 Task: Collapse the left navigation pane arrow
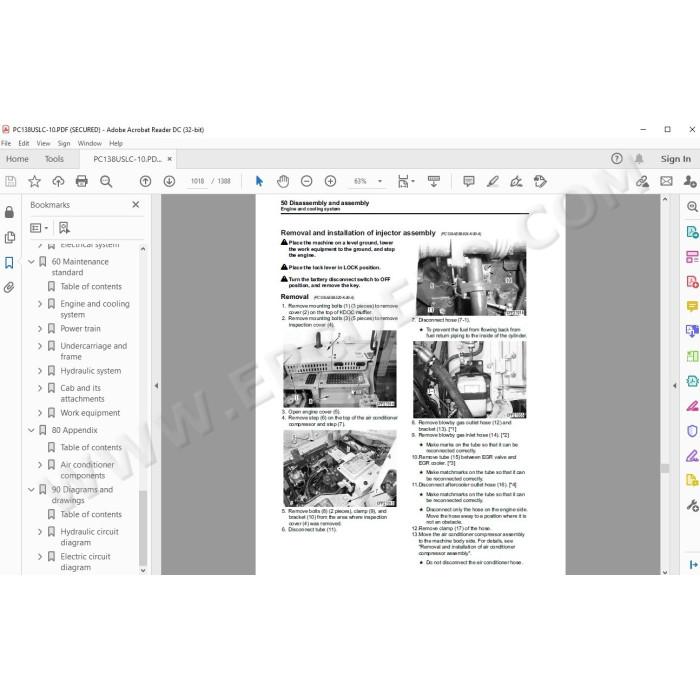[156, 385]
